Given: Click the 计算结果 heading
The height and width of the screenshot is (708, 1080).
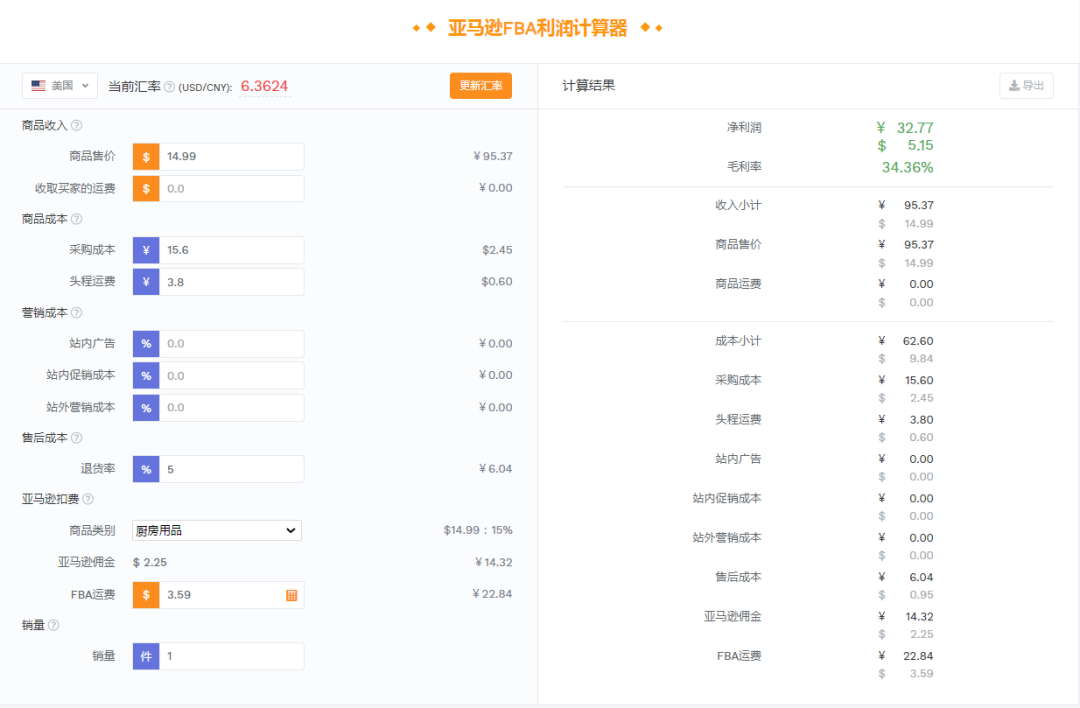Looking at the screenshot, I should tap(589, 86).
